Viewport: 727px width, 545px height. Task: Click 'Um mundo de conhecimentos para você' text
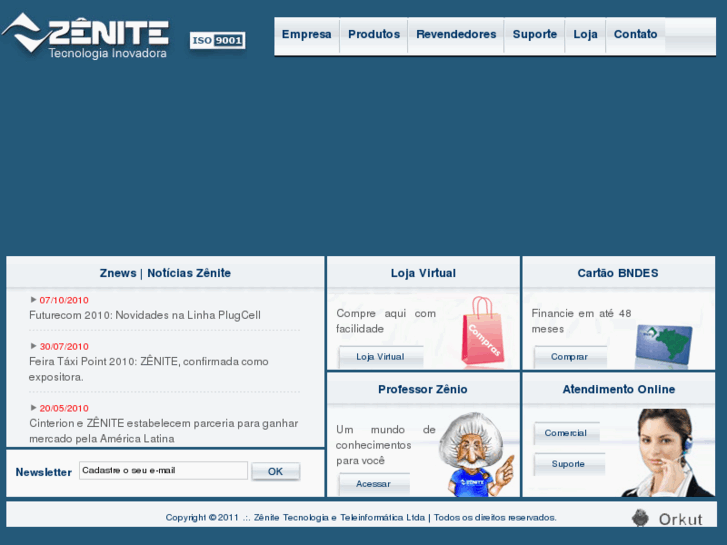pos(386,445)
